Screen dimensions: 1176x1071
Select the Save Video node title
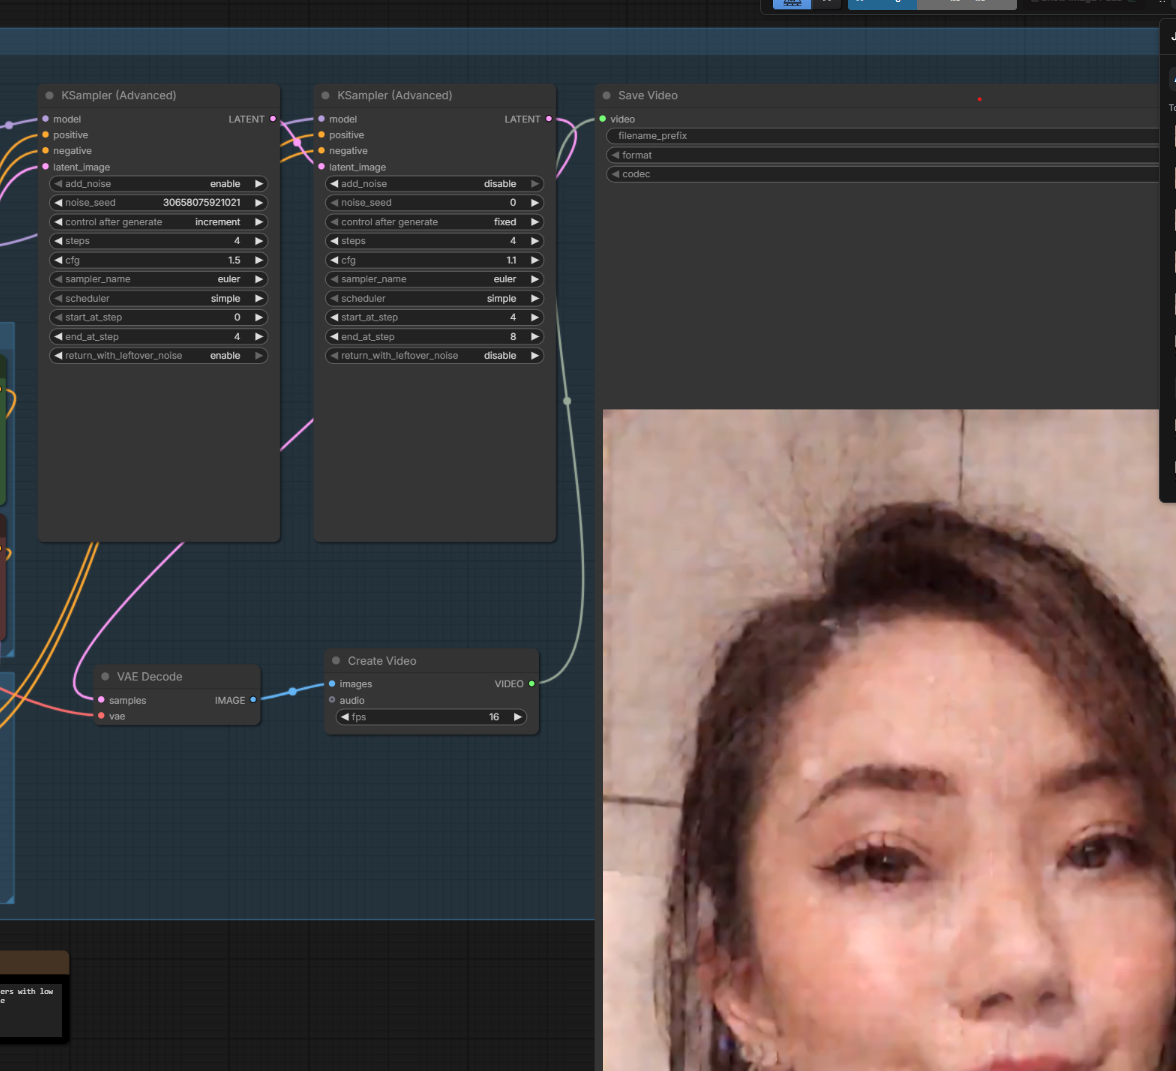click(648, 95)
